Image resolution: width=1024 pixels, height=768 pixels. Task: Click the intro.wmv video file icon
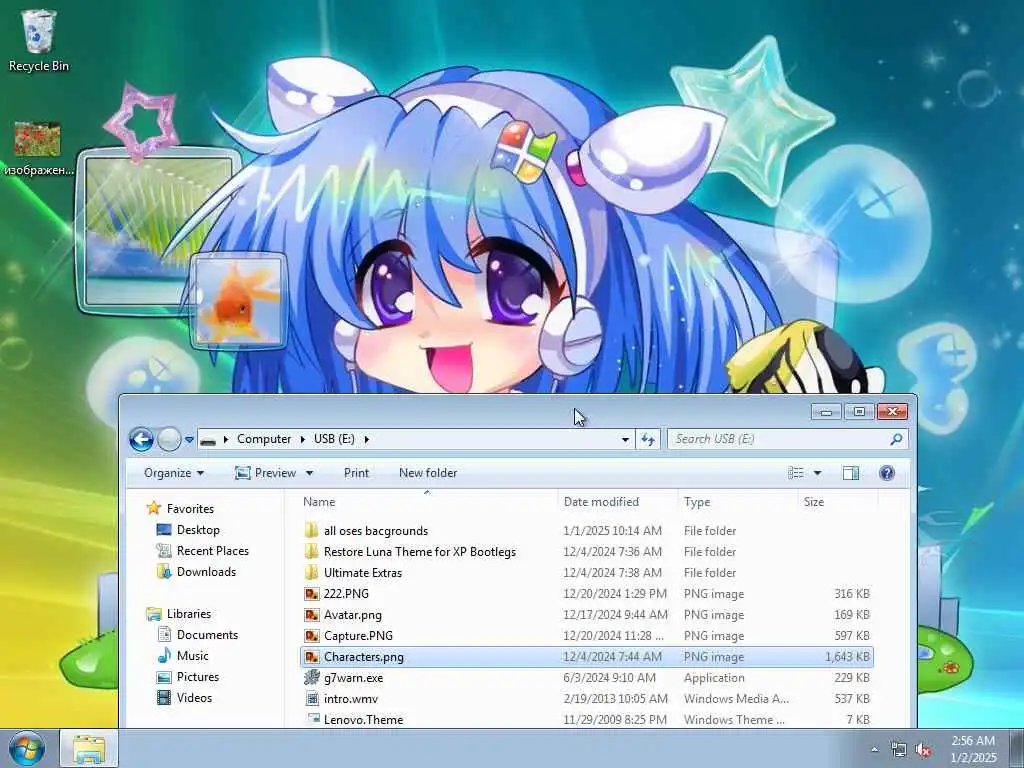click(312, 699)
